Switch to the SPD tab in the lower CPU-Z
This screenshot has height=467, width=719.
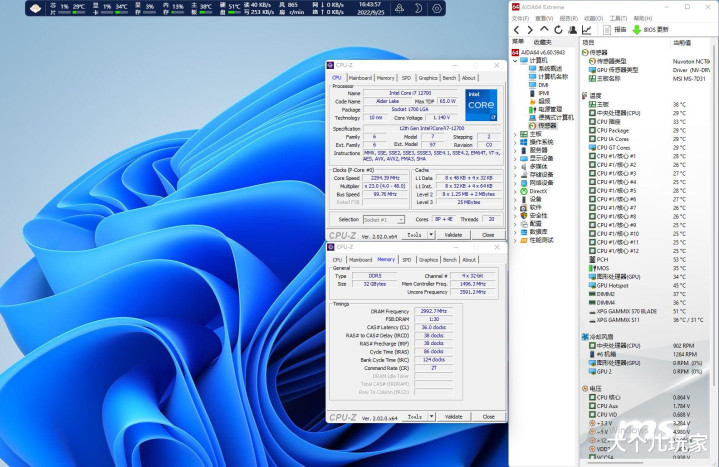pos(406,259)
